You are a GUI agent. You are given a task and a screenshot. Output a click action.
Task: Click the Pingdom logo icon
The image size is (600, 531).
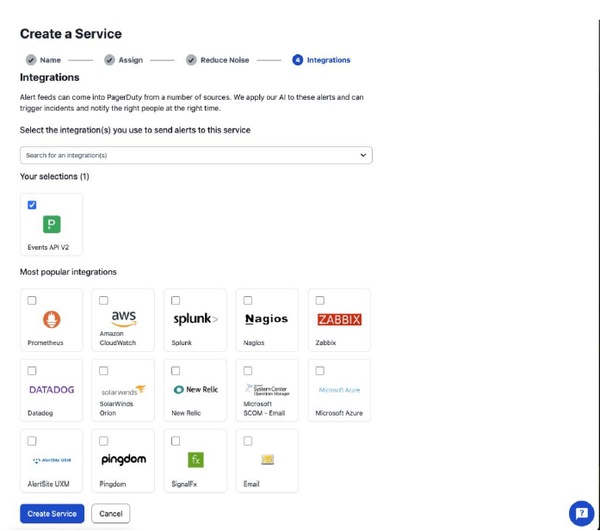(123, 459)
